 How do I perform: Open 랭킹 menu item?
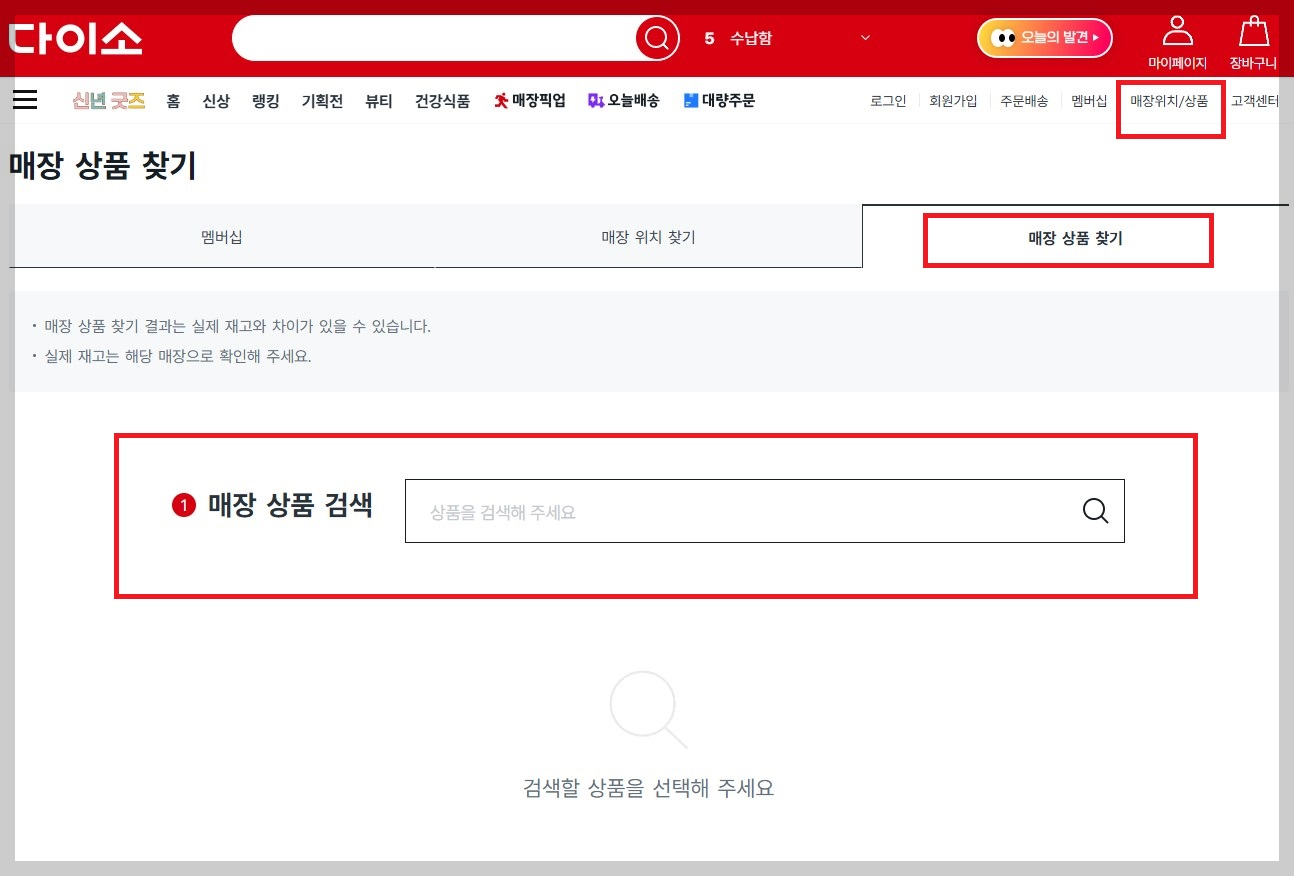[x=266, y=100]
